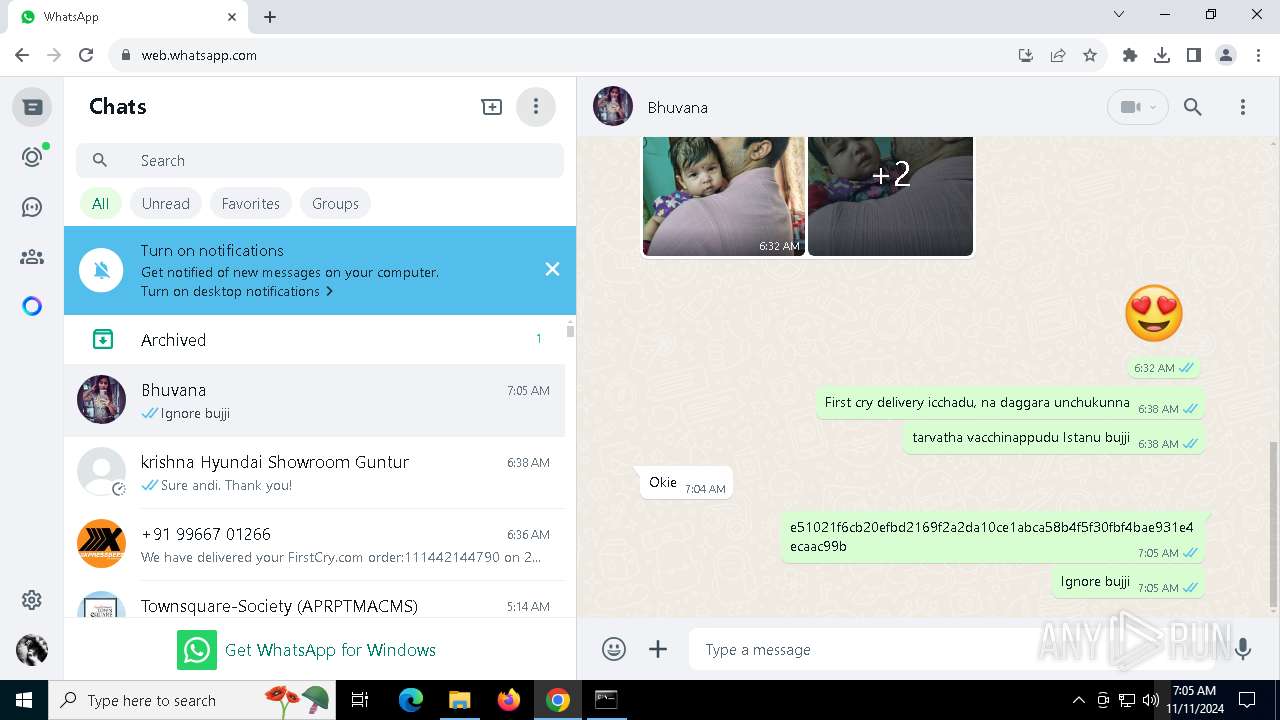Switch to the WhatsApp browser tab
The width and height of the screenshot is (1280, 720).
coord(128,17)
